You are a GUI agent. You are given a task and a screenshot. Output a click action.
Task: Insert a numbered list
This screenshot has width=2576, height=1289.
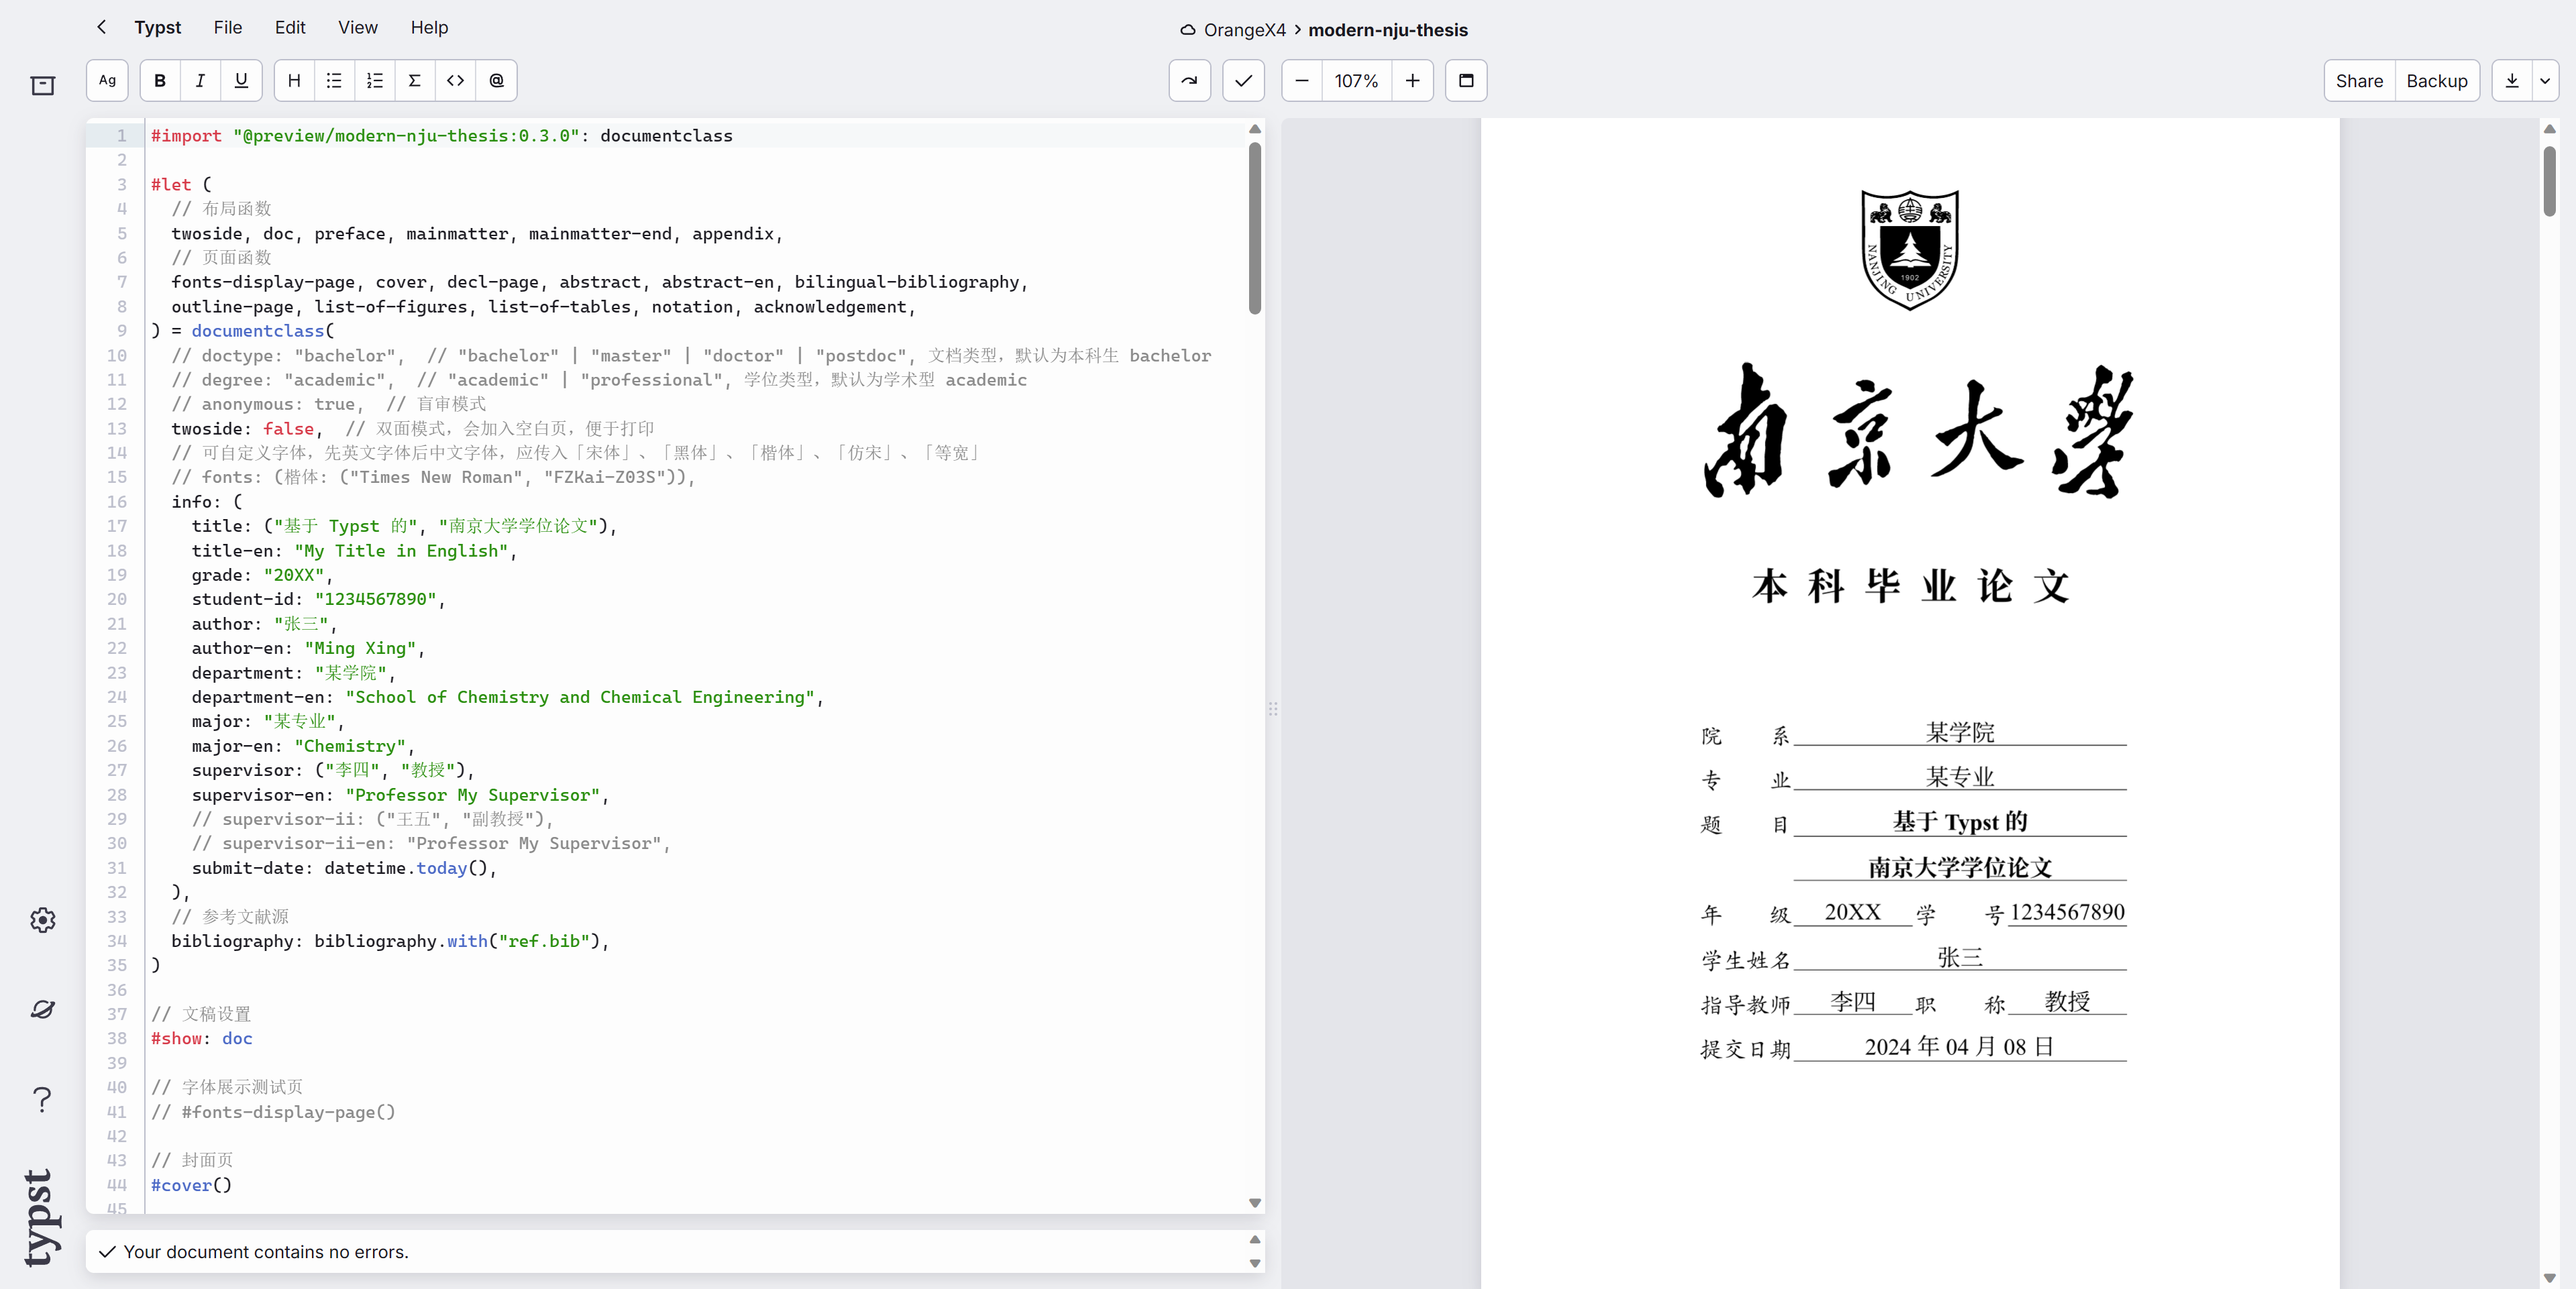[375, 81]
